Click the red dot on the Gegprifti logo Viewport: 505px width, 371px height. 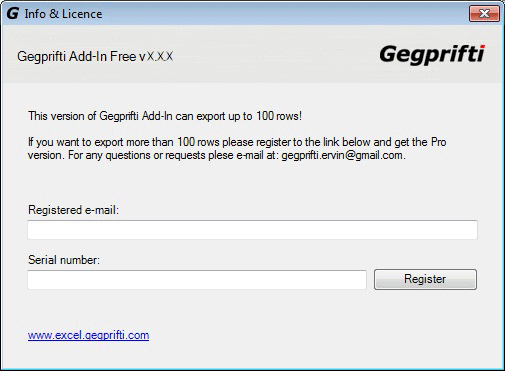point(483,46)
